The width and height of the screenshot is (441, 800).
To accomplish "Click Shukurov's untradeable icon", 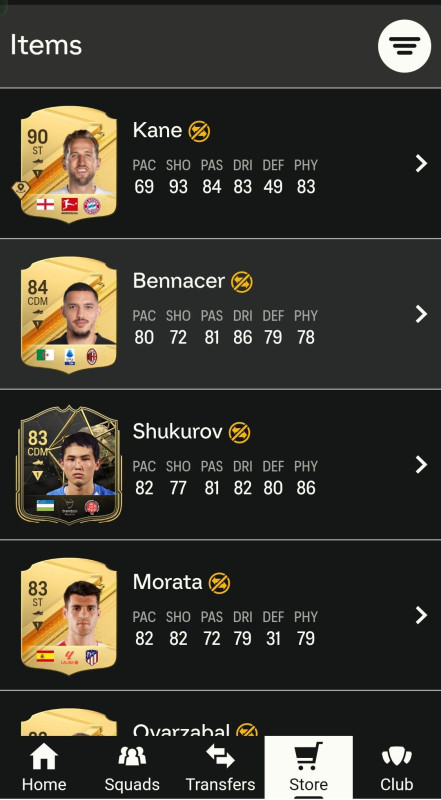I will click(239, 432).
